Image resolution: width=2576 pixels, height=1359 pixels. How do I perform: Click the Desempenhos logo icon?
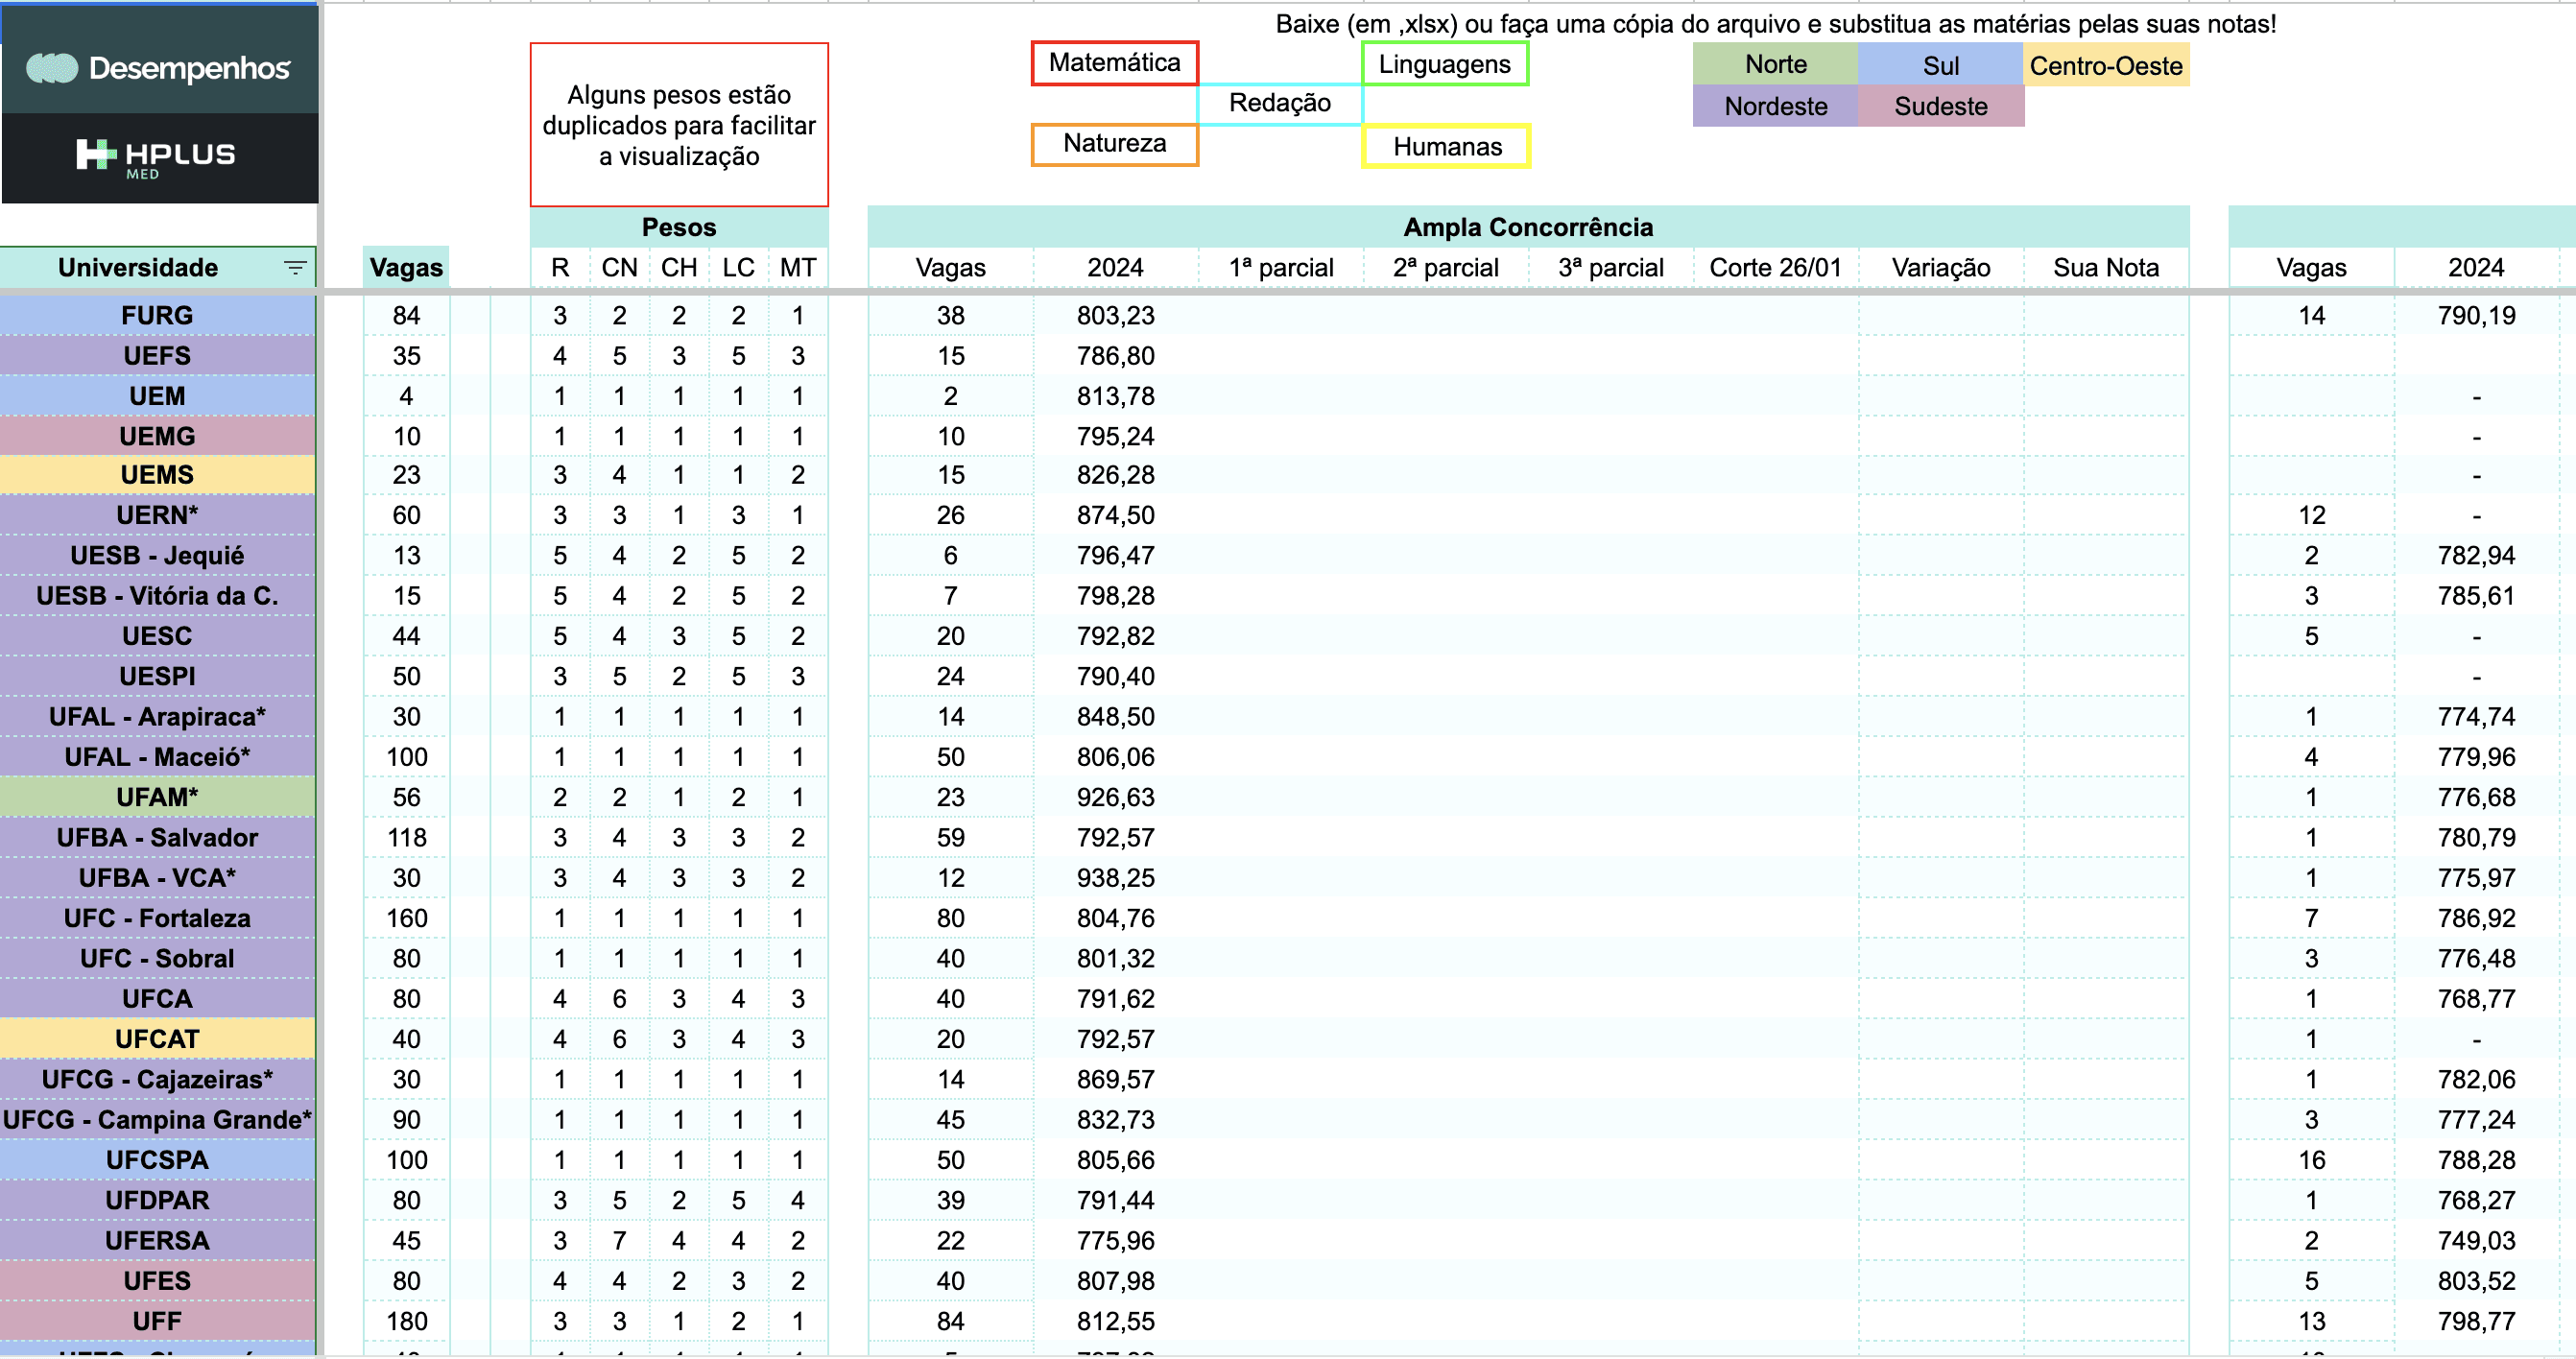[x=52, y=68]
